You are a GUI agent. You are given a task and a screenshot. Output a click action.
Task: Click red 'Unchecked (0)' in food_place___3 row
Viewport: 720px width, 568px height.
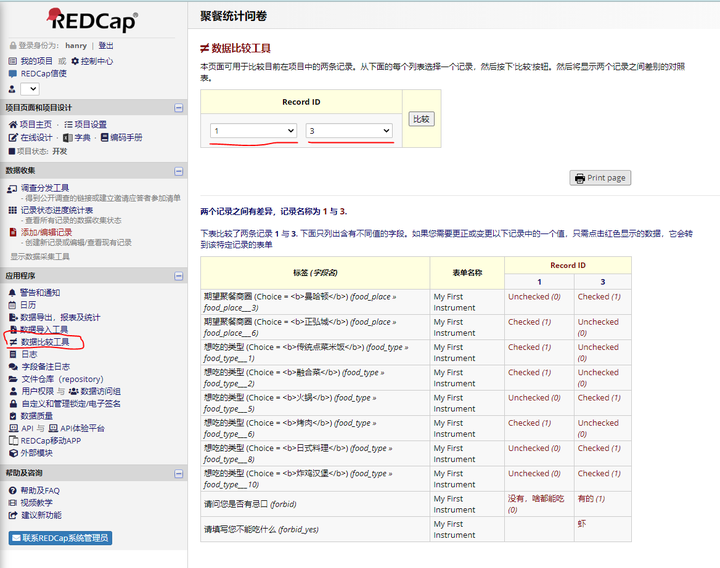pos(534,297)
